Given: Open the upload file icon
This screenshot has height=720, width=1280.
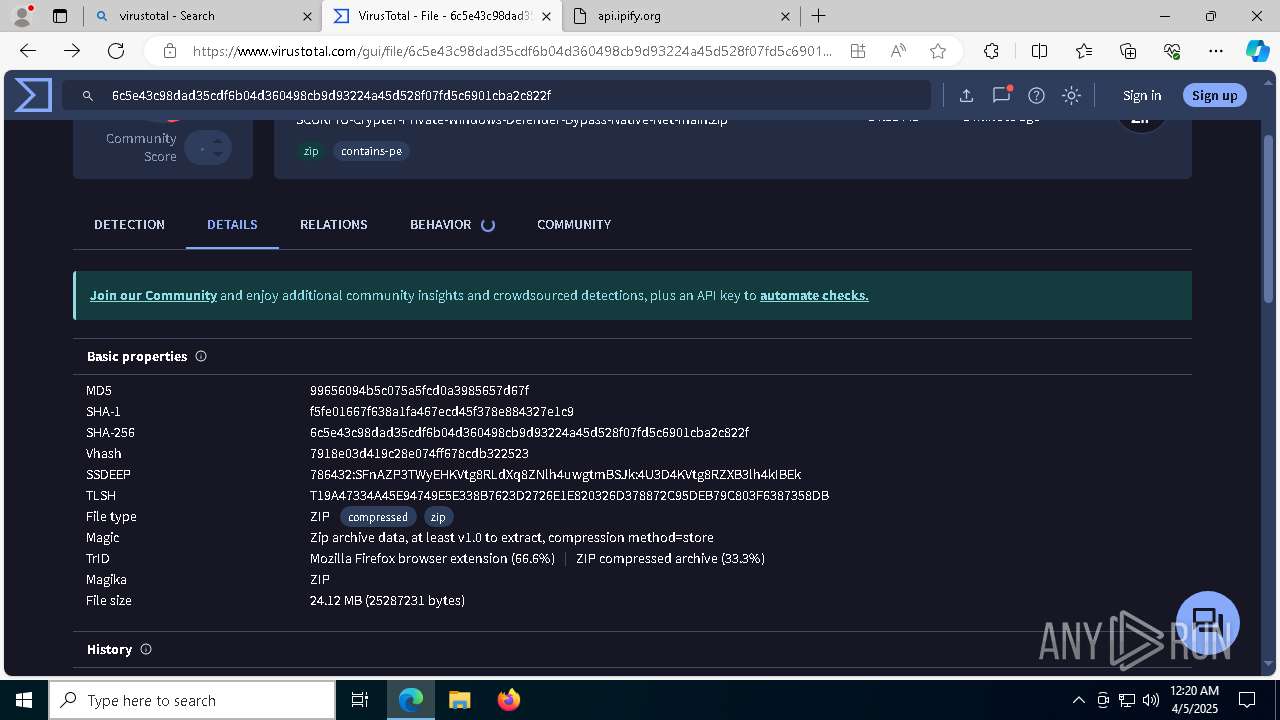Looking at the screenshot, I should (x=966, y=95).
